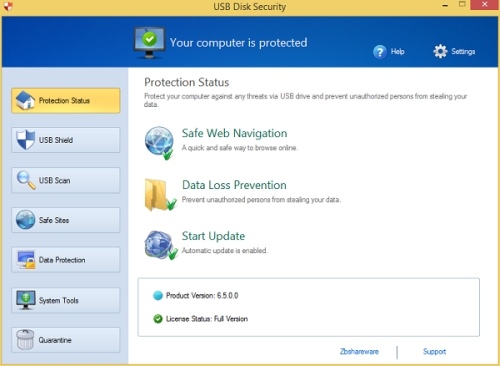Screen dimensions: 500x366
Task: Click the Safe Web Navigation globe icon
Action: tap(159, 142)
